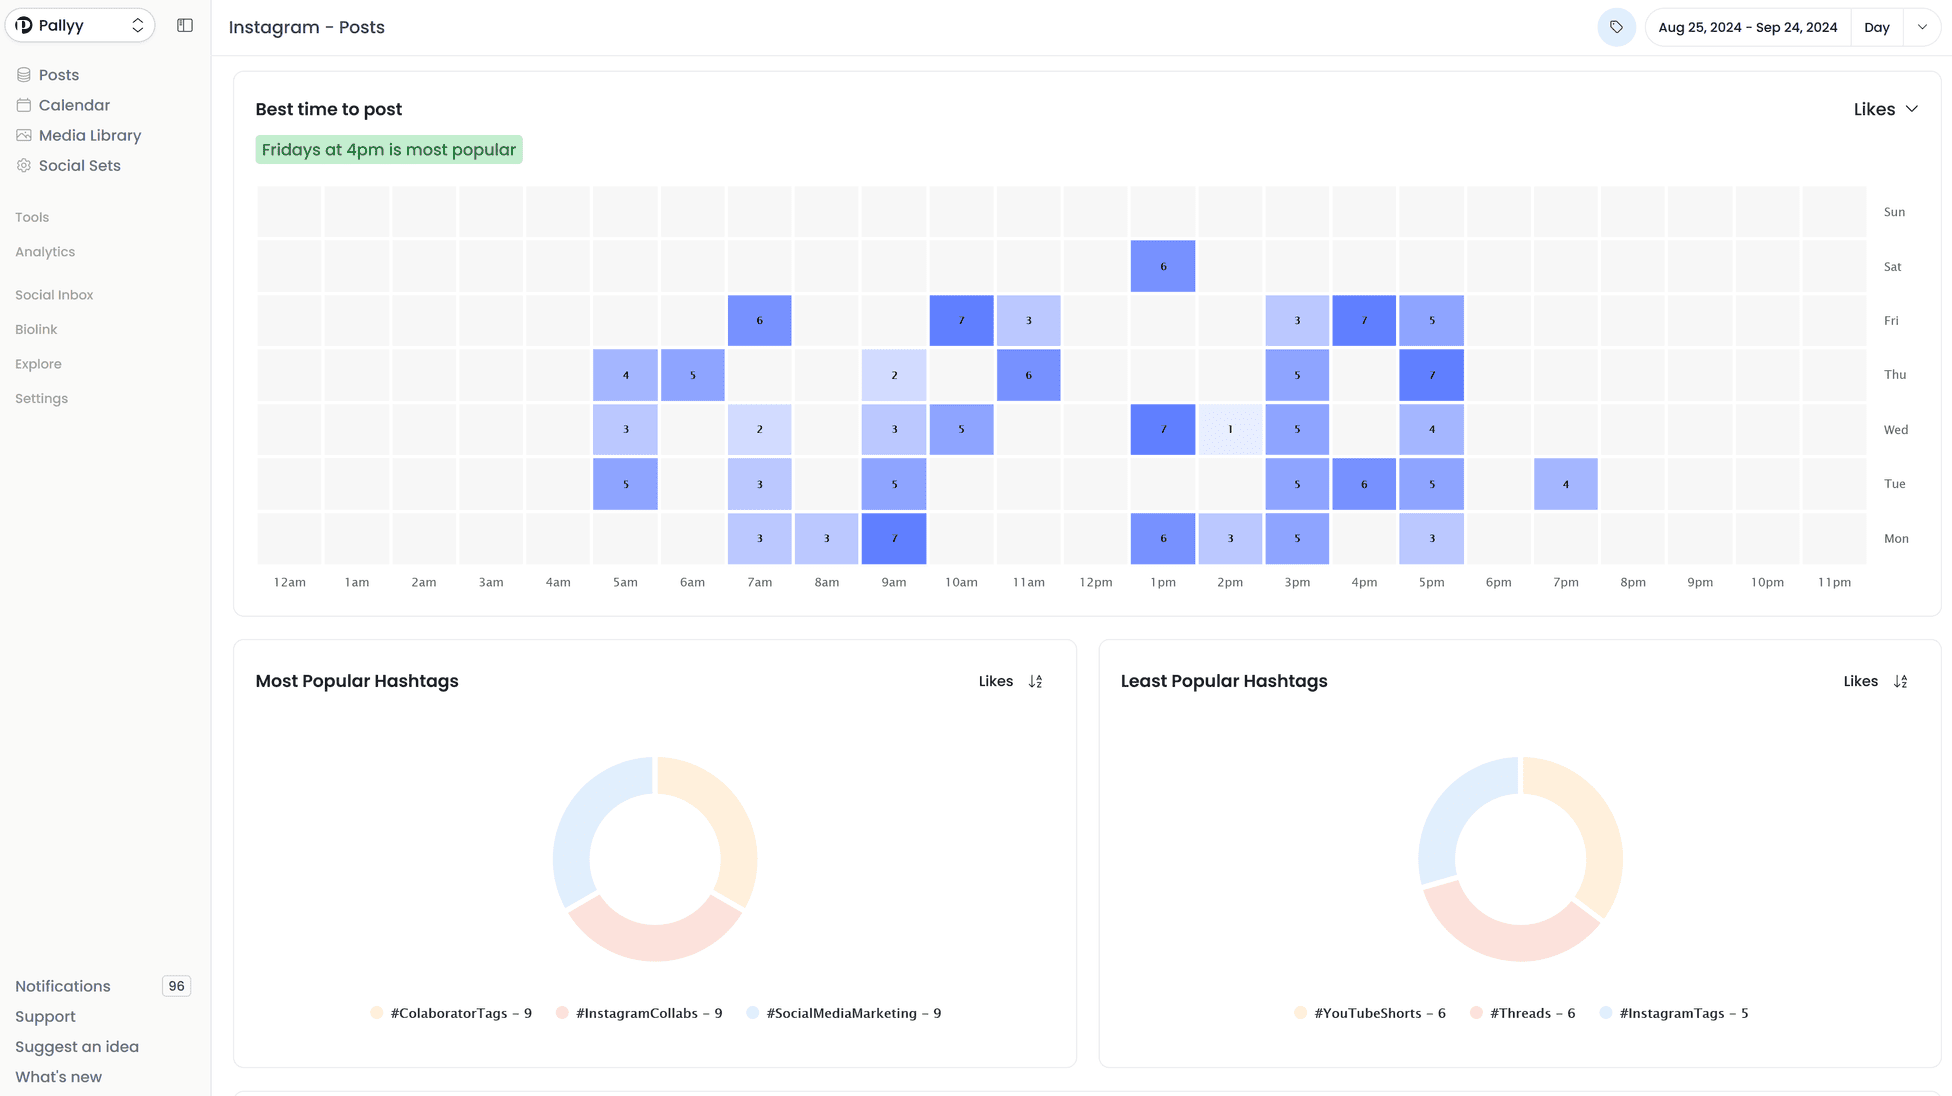Click the Biolink icon in sidebar
This screenshot has height=1096, width=1952.
tap(36, 328)
